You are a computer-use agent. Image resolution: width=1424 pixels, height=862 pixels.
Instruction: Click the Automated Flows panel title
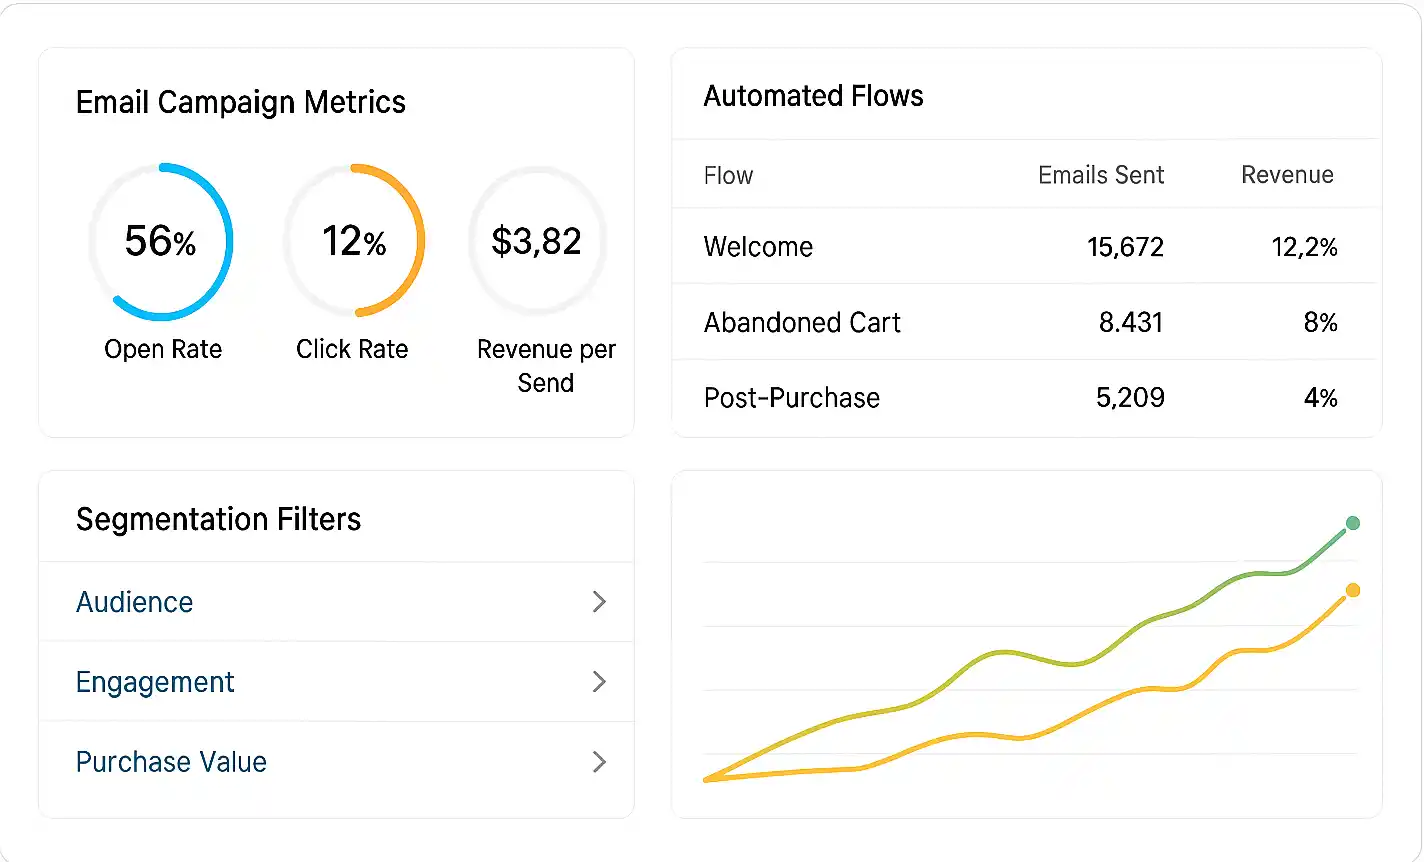[x=813, y=95]
